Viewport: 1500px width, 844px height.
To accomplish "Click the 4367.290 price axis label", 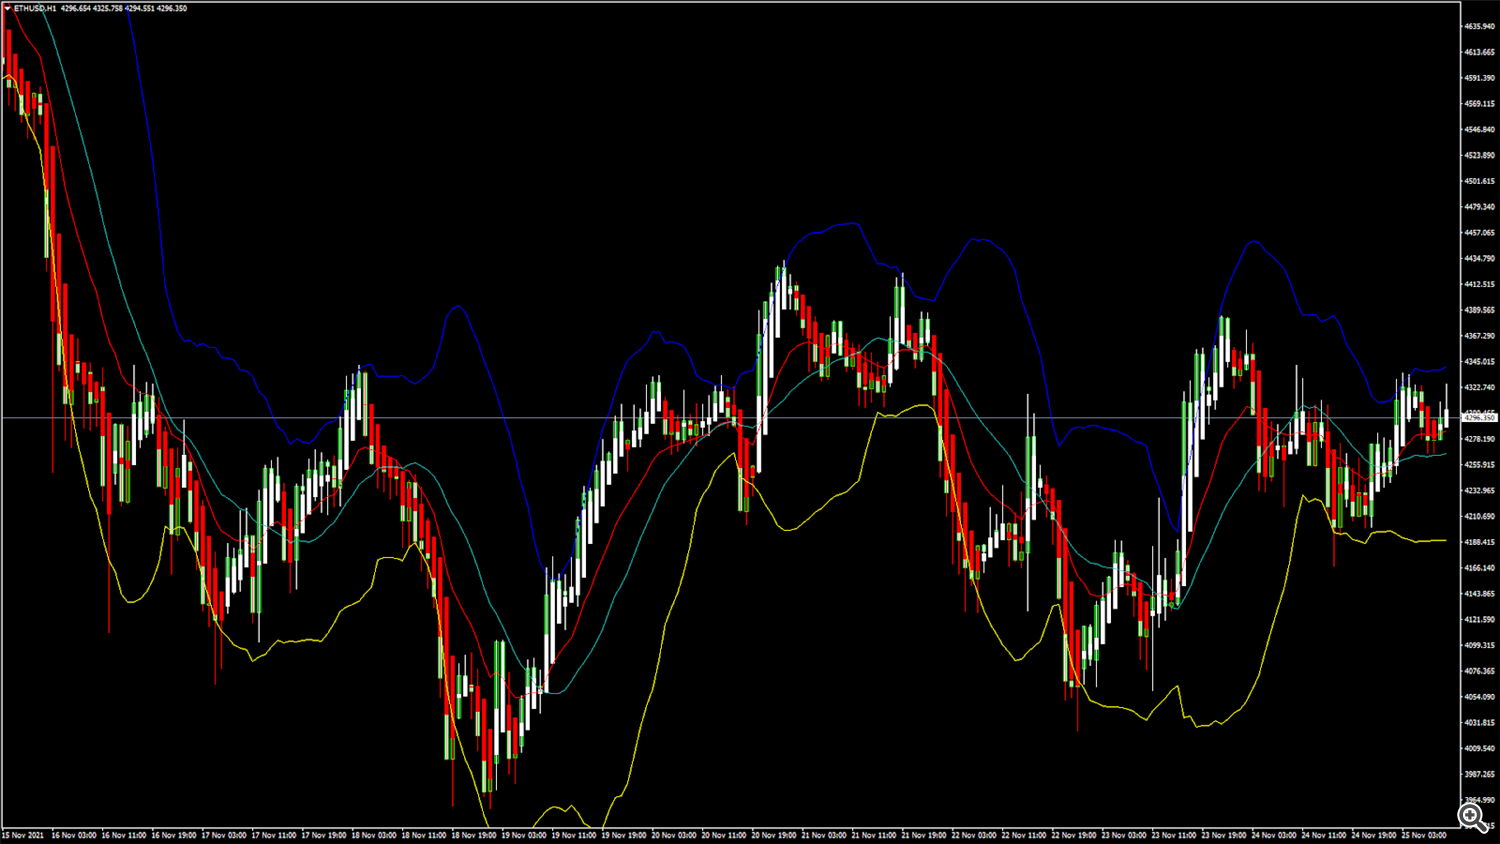I will point(1479,336).
